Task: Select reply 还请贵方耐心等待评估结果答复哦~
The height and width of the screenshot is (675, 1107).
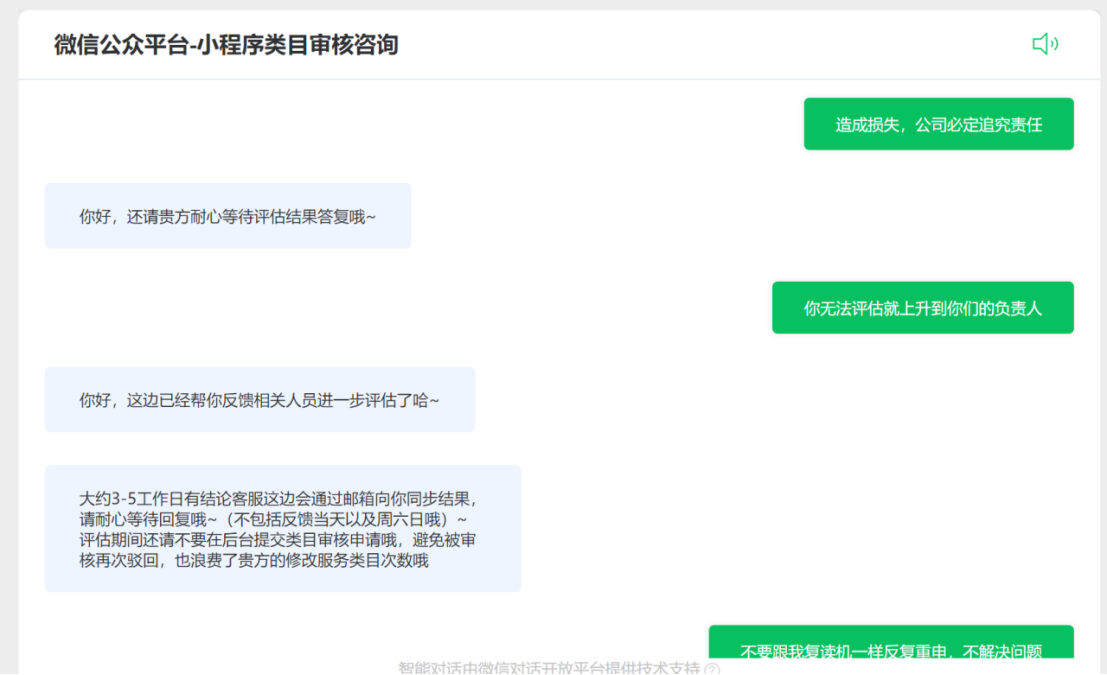Action: [228, 216]
